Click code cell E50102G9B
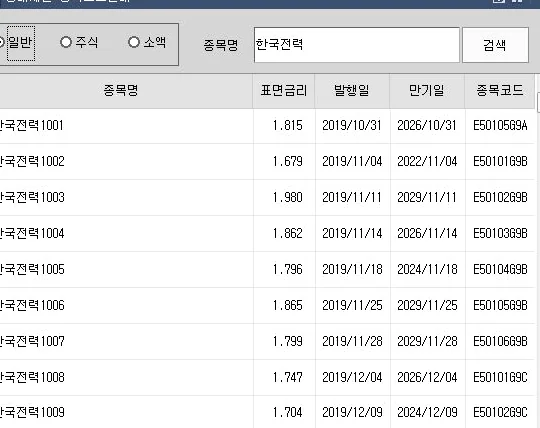 pos(500,198)
